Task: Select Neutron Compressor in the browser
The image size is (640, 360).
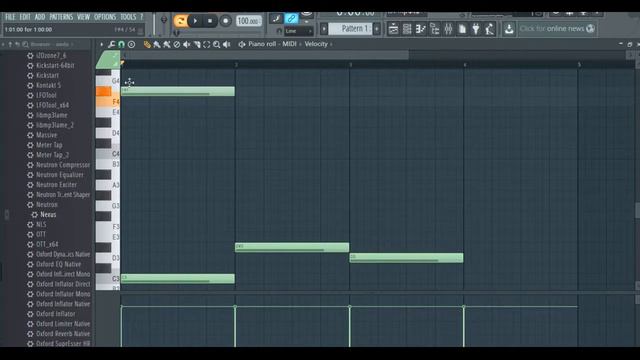Action: (63, 164)
